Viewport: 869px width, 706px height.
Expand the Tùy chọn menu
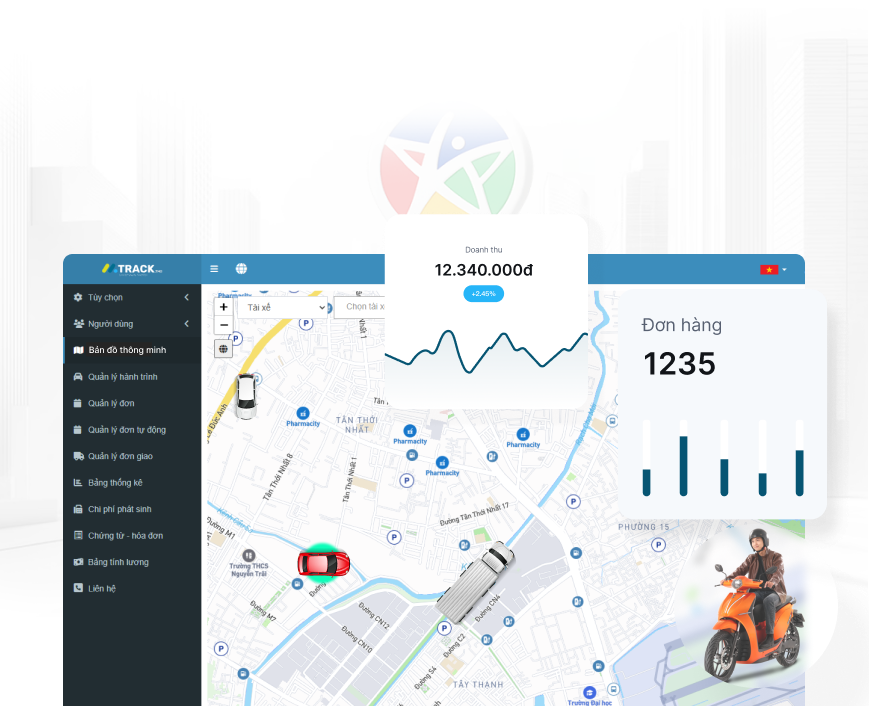[x=131, y=297]
